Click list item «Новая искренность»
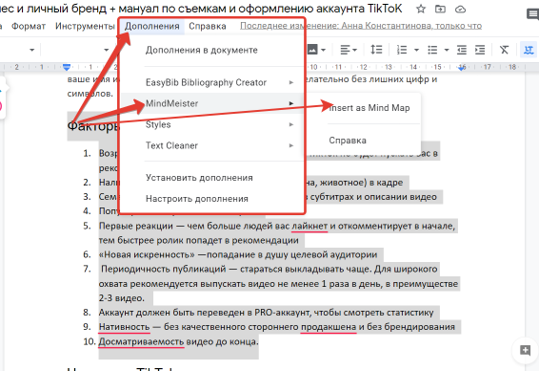 pos(238,254)
